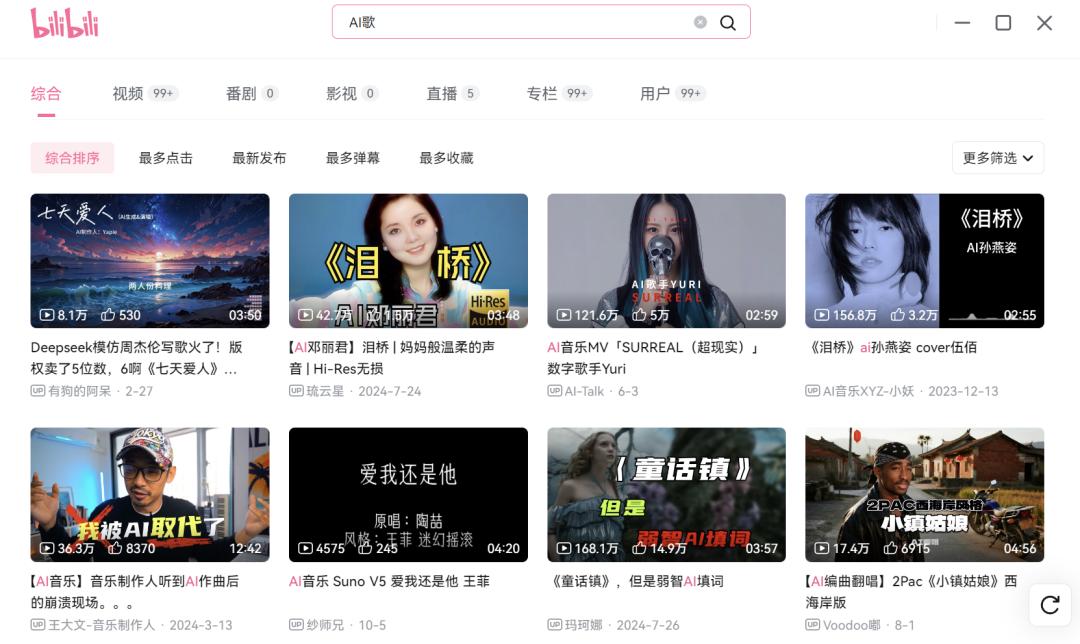This screenshot has height=644, width=1080.
Task: Select 综合排序 sort option
Action: pos(72,158)
